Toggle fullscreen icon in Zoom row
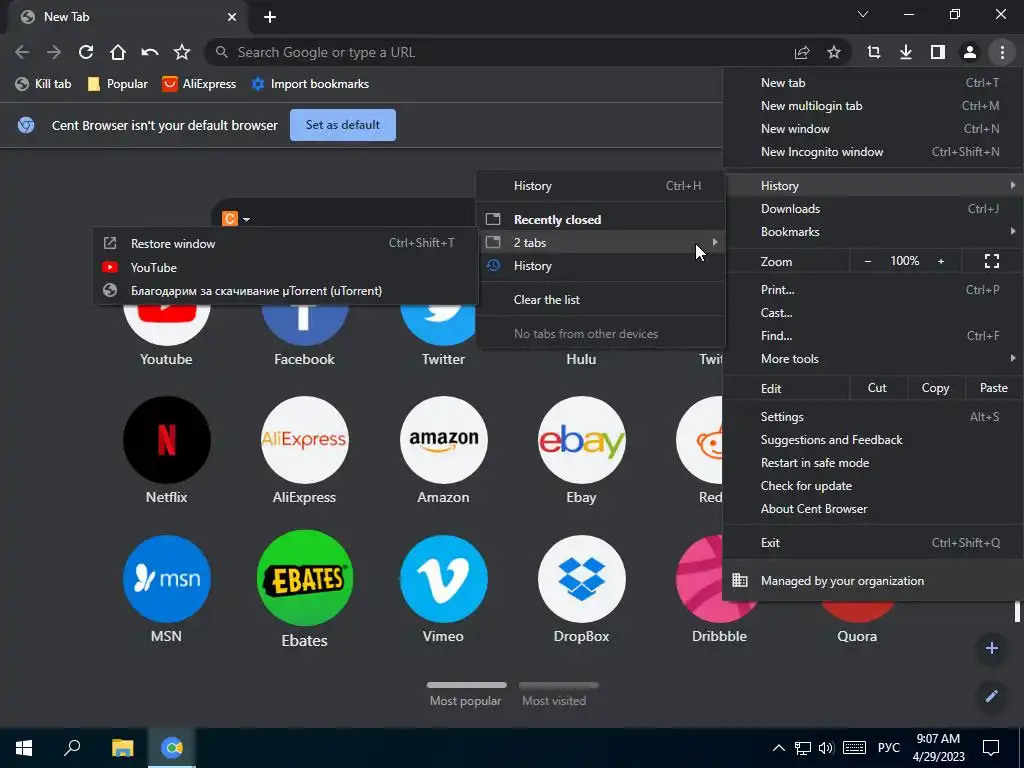 click(x=991, y=261)
